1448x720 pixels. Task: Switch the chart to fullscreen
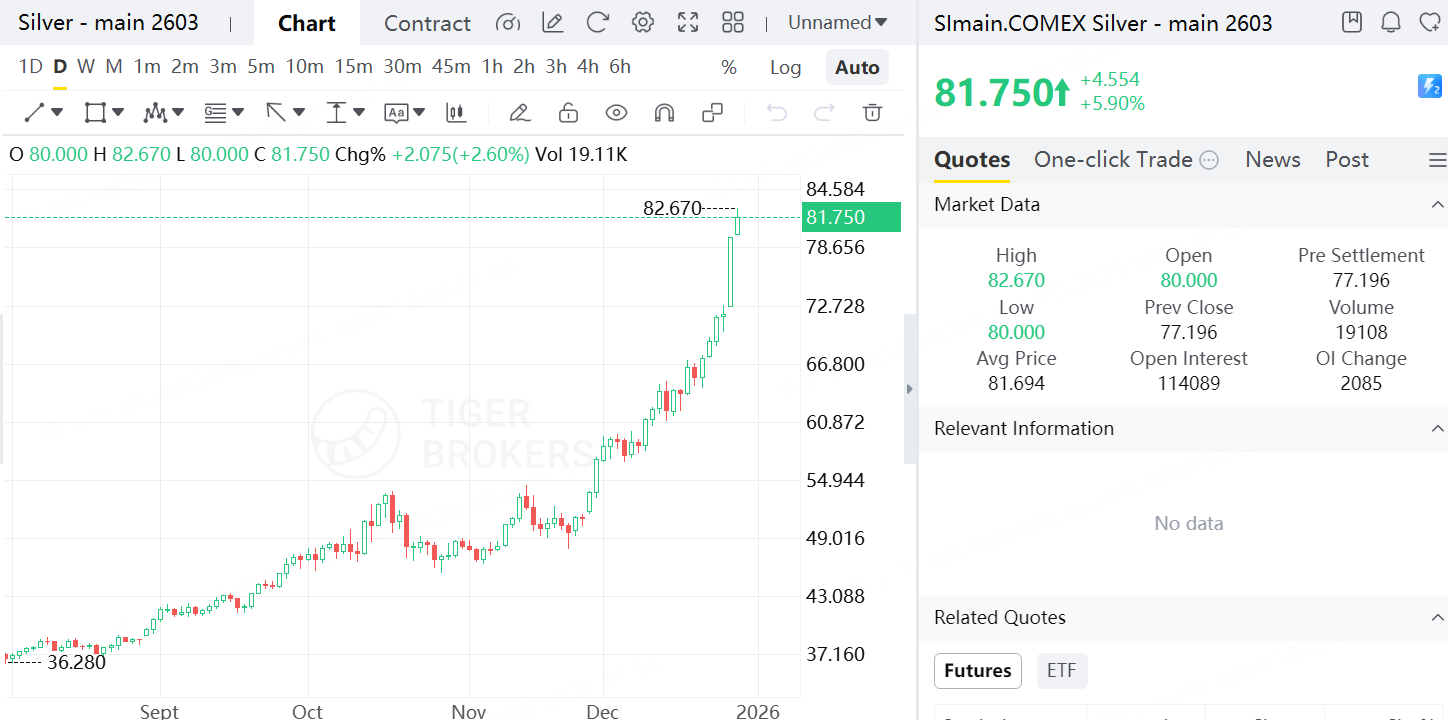[x=688, y=23]
